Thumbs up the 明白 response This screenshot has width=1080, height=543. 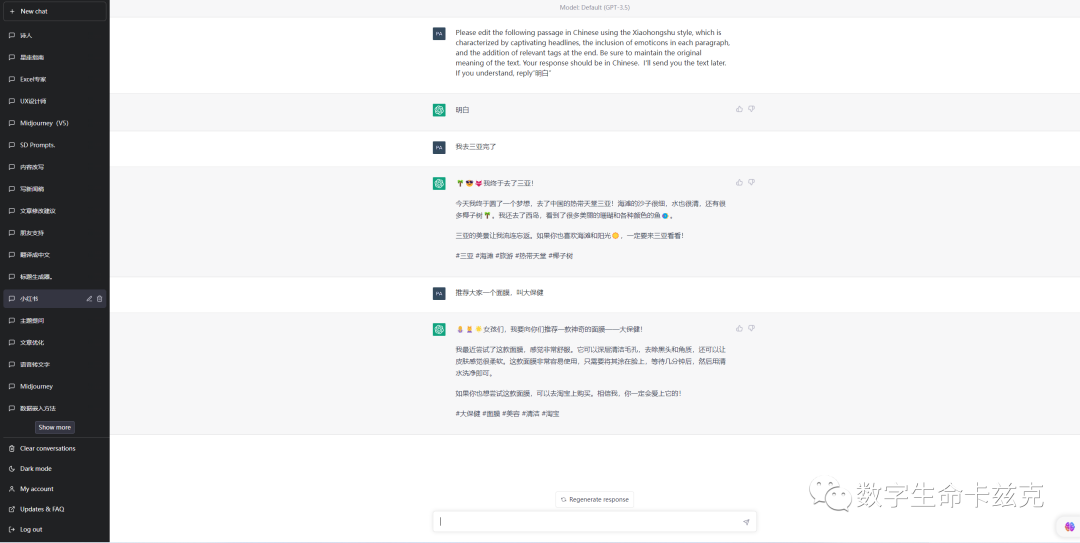pyautogui.click(x=739, y=109)
